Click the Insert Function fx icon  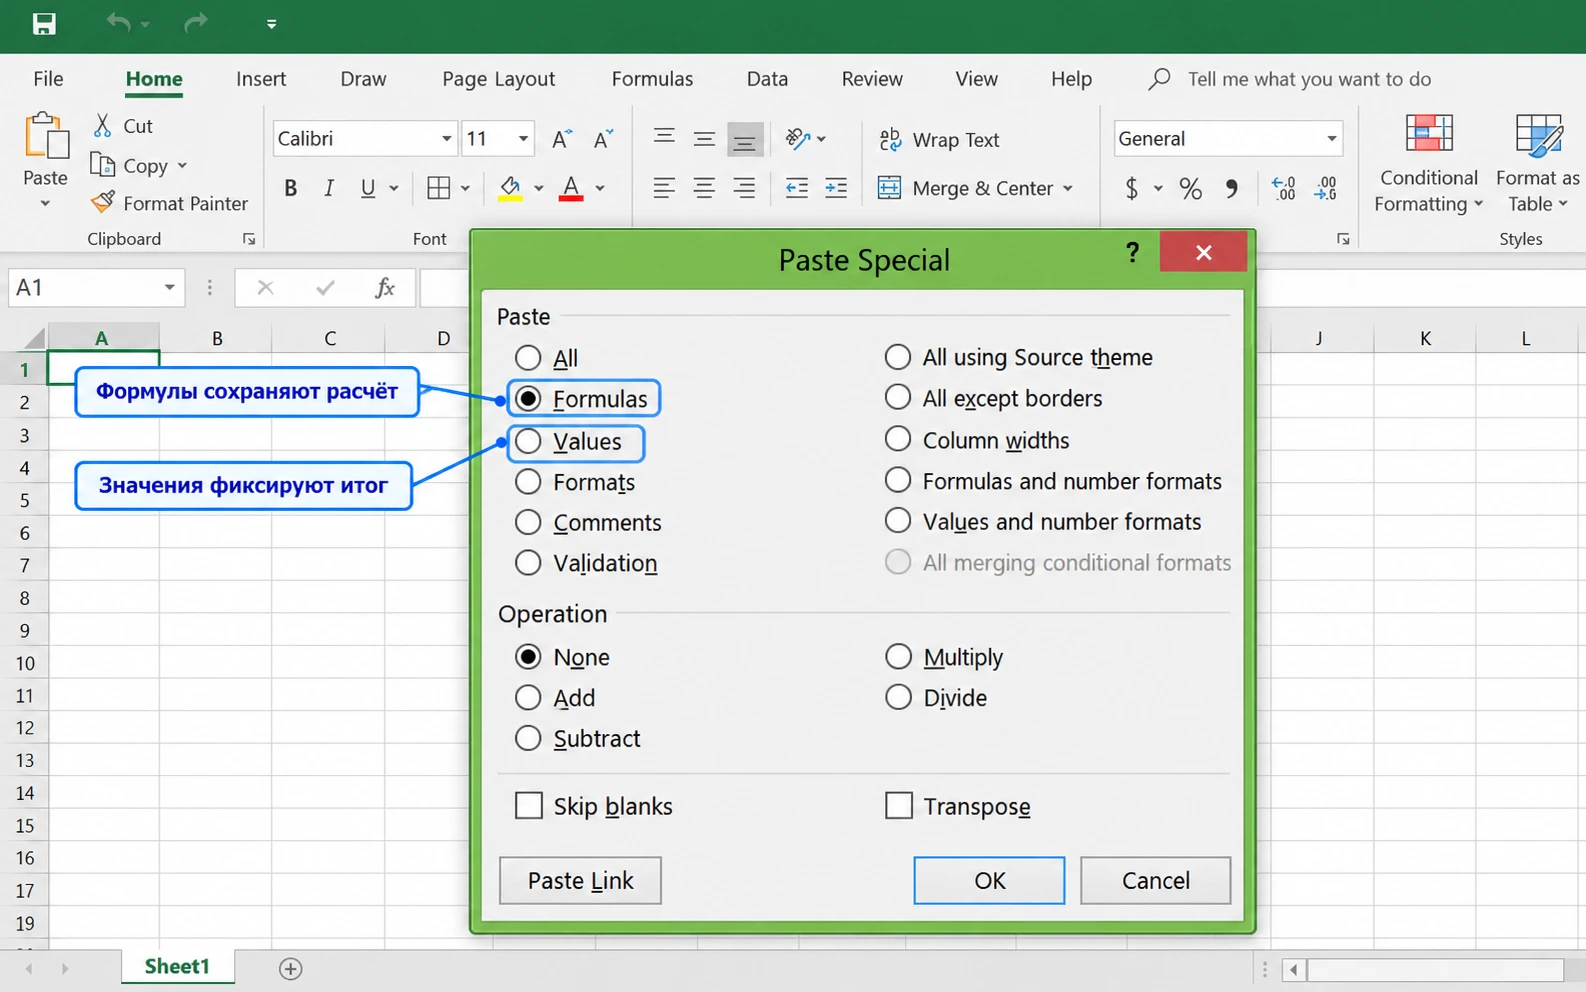tap(385, 288)
